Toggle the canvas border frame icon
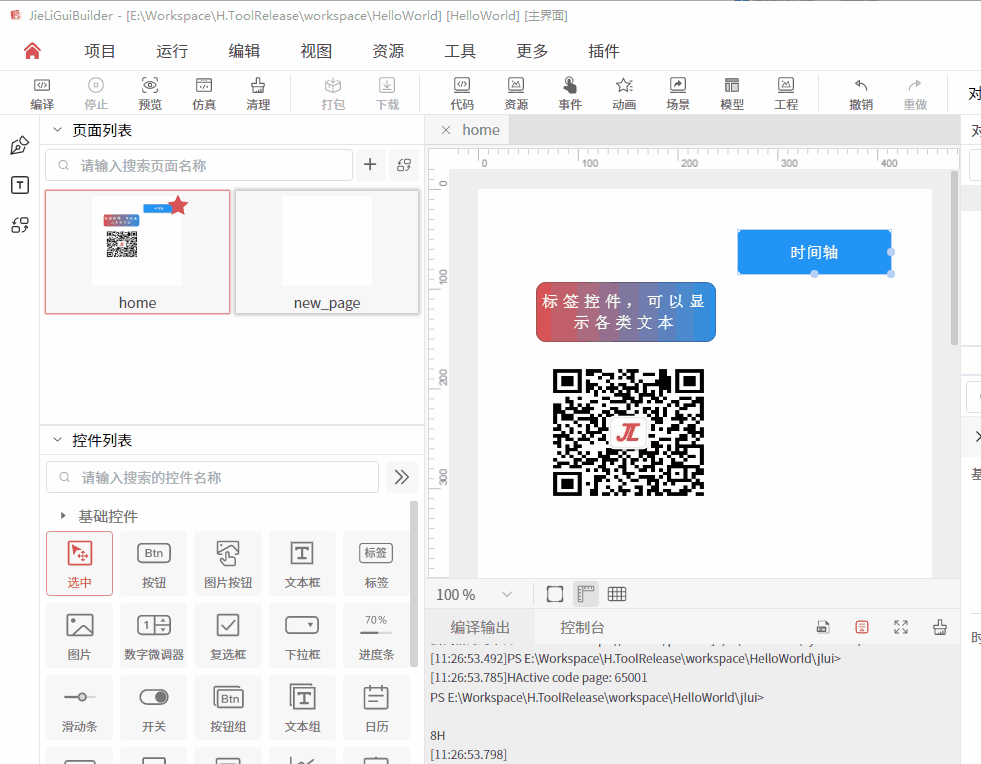Image resolution: width=981 pixels, height=764 pixels. click(555, 594)
